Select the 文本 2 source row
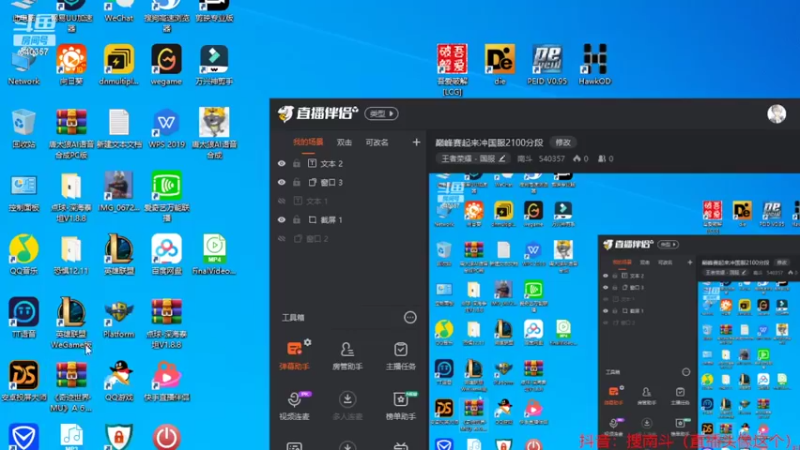This screenshot has width=800, height=450. [348, 163]
